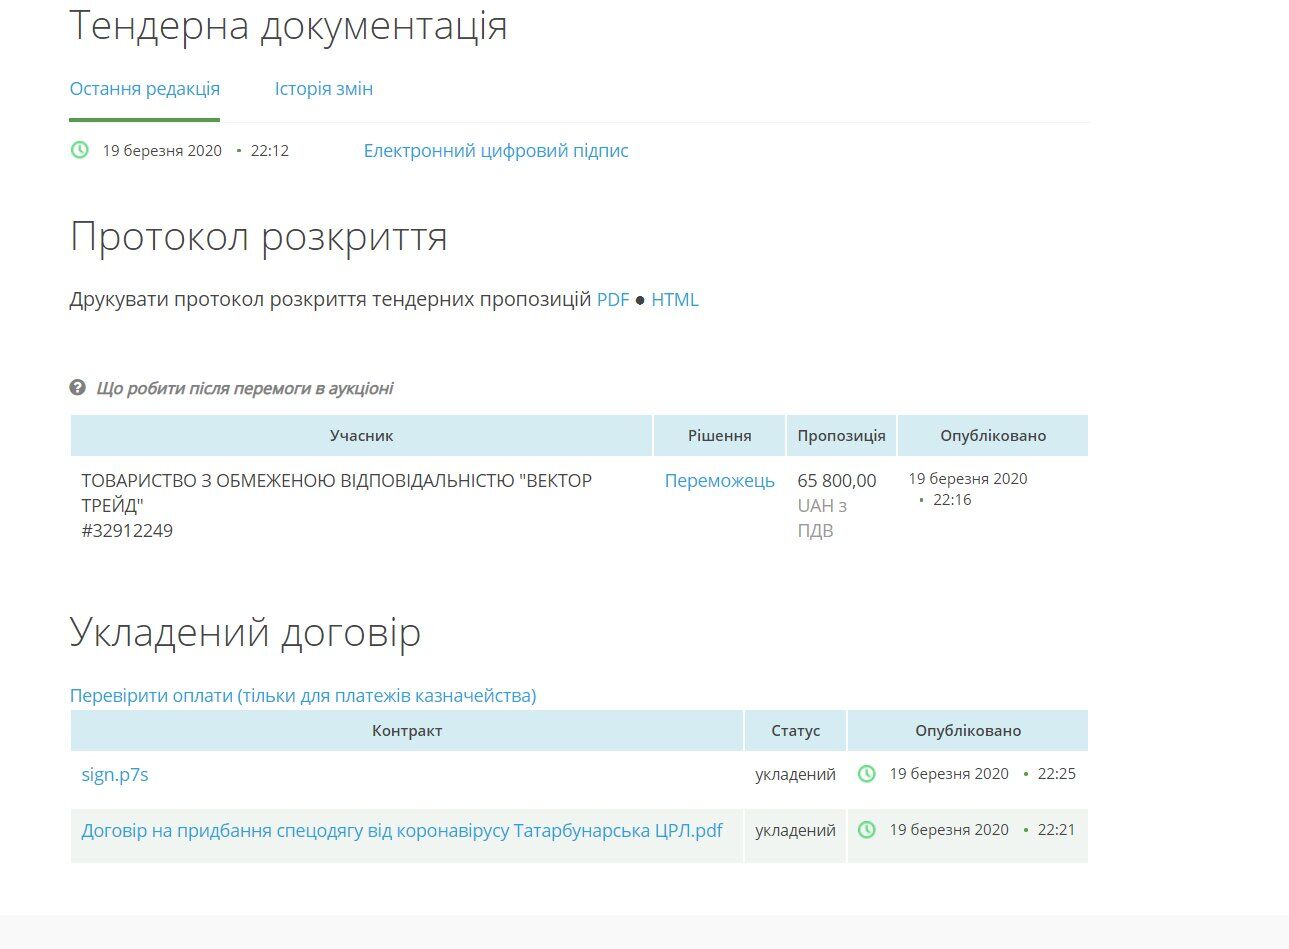The height and width of the screenshot is (949, 1289).
Task: Select the 22:21 publication time for the Договір PDF
Action: (x=1056, y=830)
